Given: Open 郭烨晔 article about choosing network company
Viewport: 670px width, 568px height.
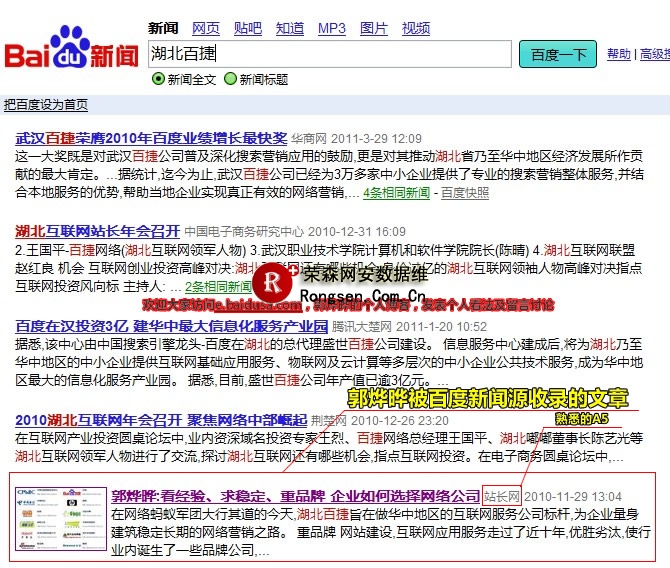Looking at the screenshot, I should (x=295, y=496).
